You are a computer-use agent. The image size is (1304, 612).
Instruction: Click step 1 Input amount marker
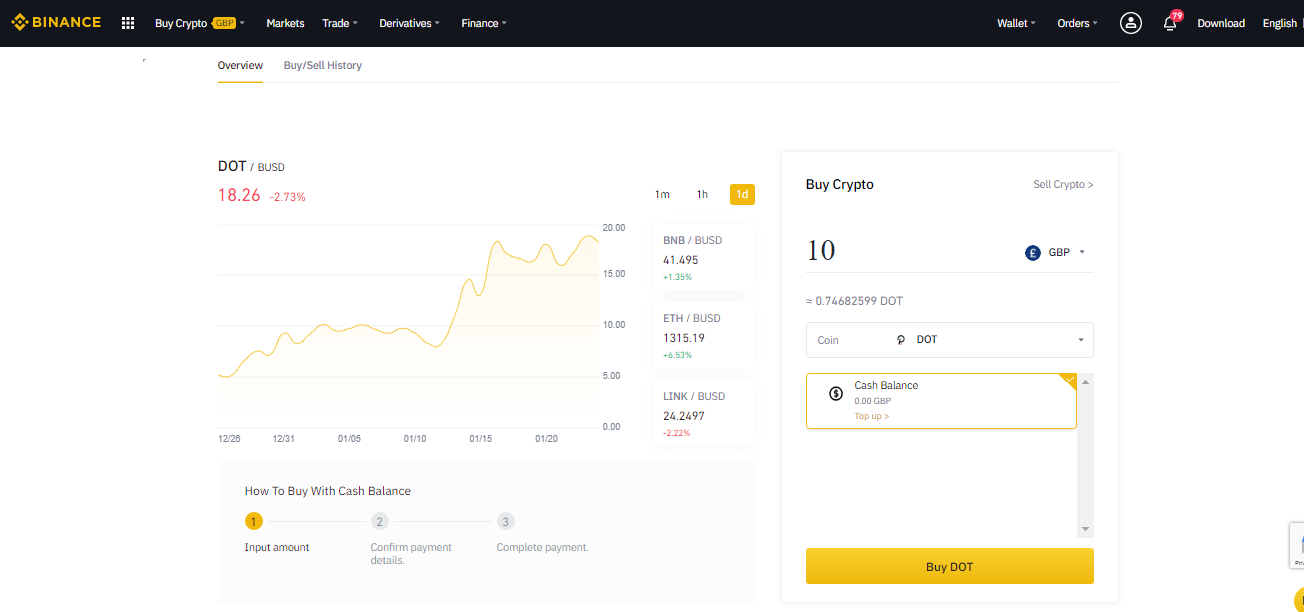click(x=254, y=521)
